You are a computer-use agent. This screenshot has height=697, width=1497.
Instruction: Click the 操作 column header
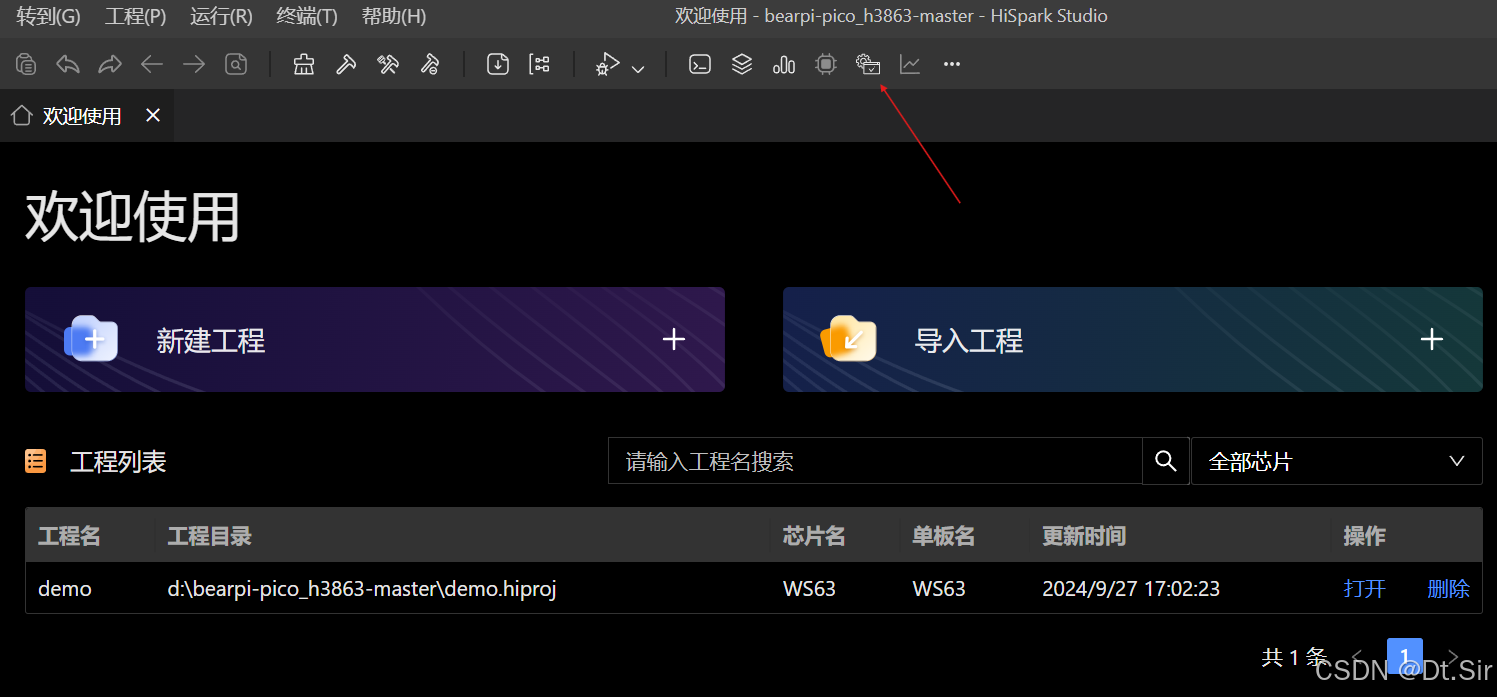(1364, 536)
